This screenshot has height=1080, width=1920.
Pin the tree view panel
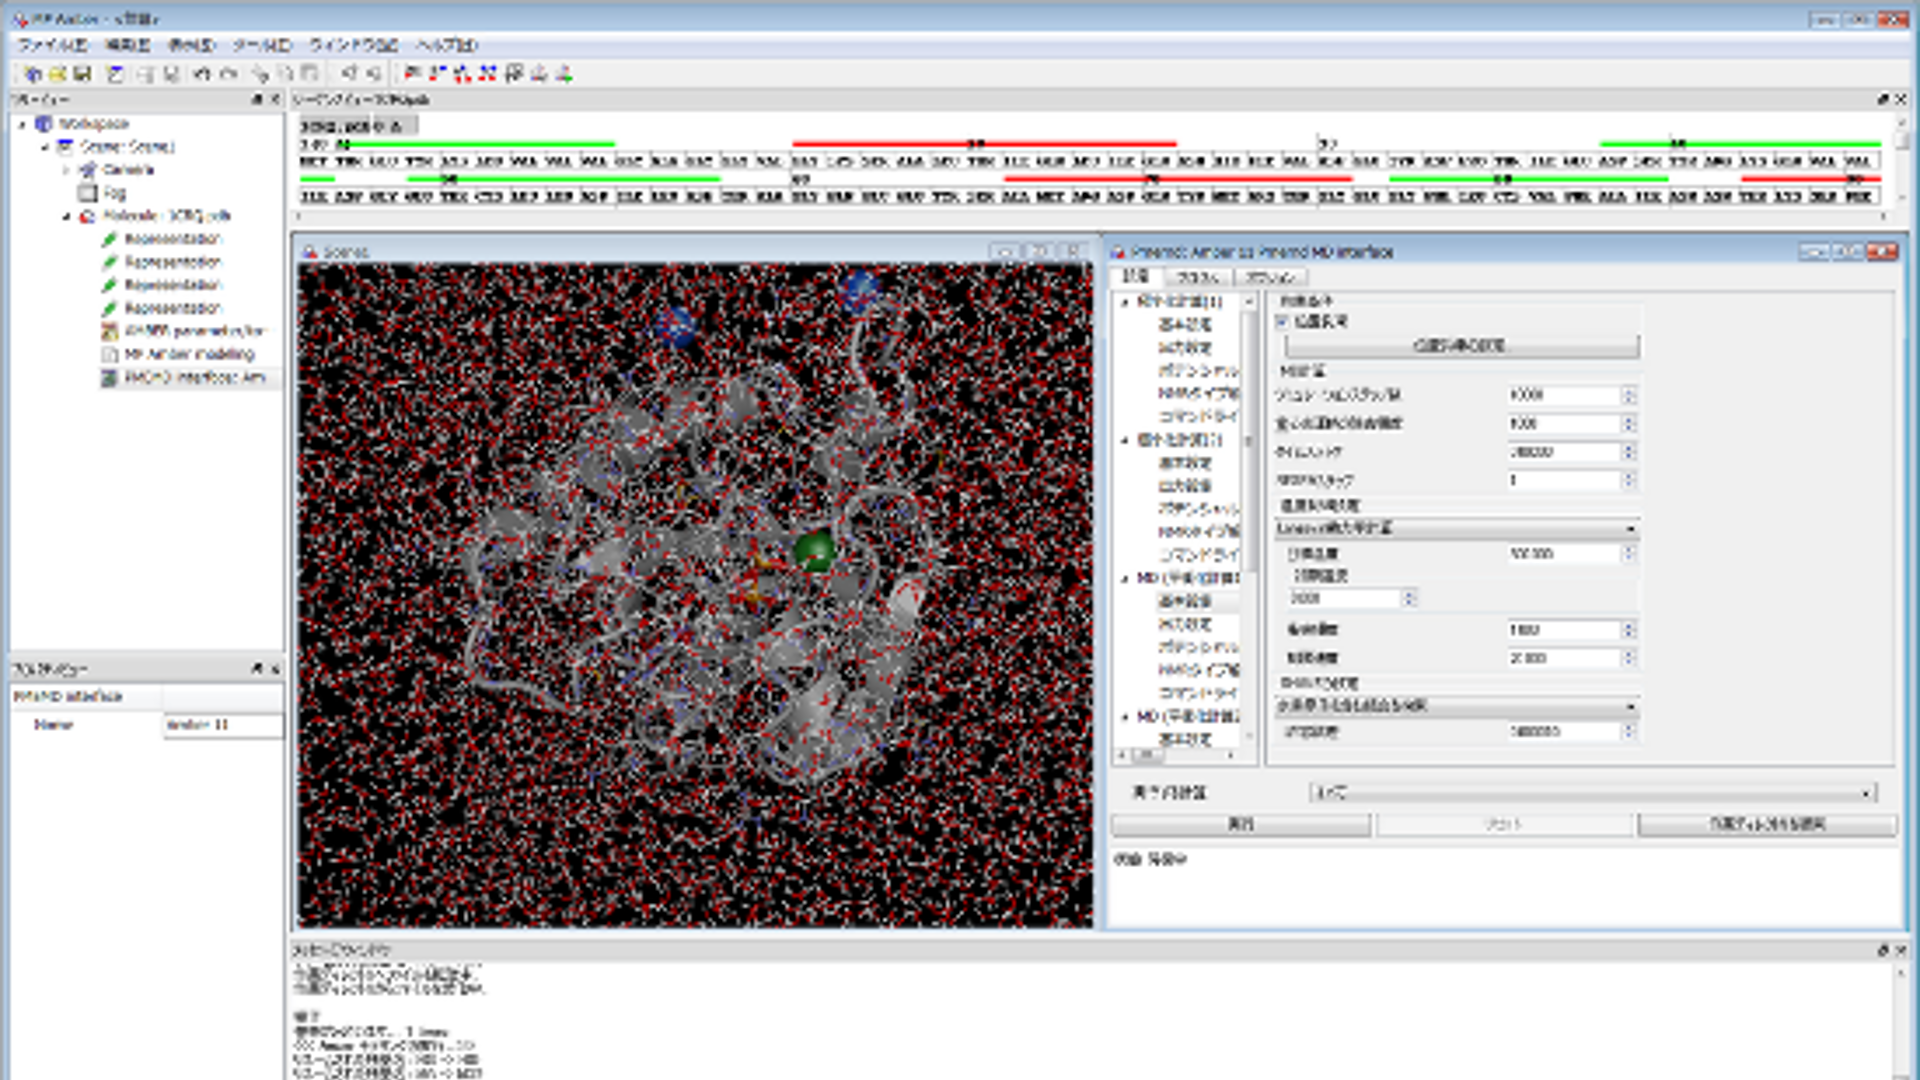tap(257, 99)
